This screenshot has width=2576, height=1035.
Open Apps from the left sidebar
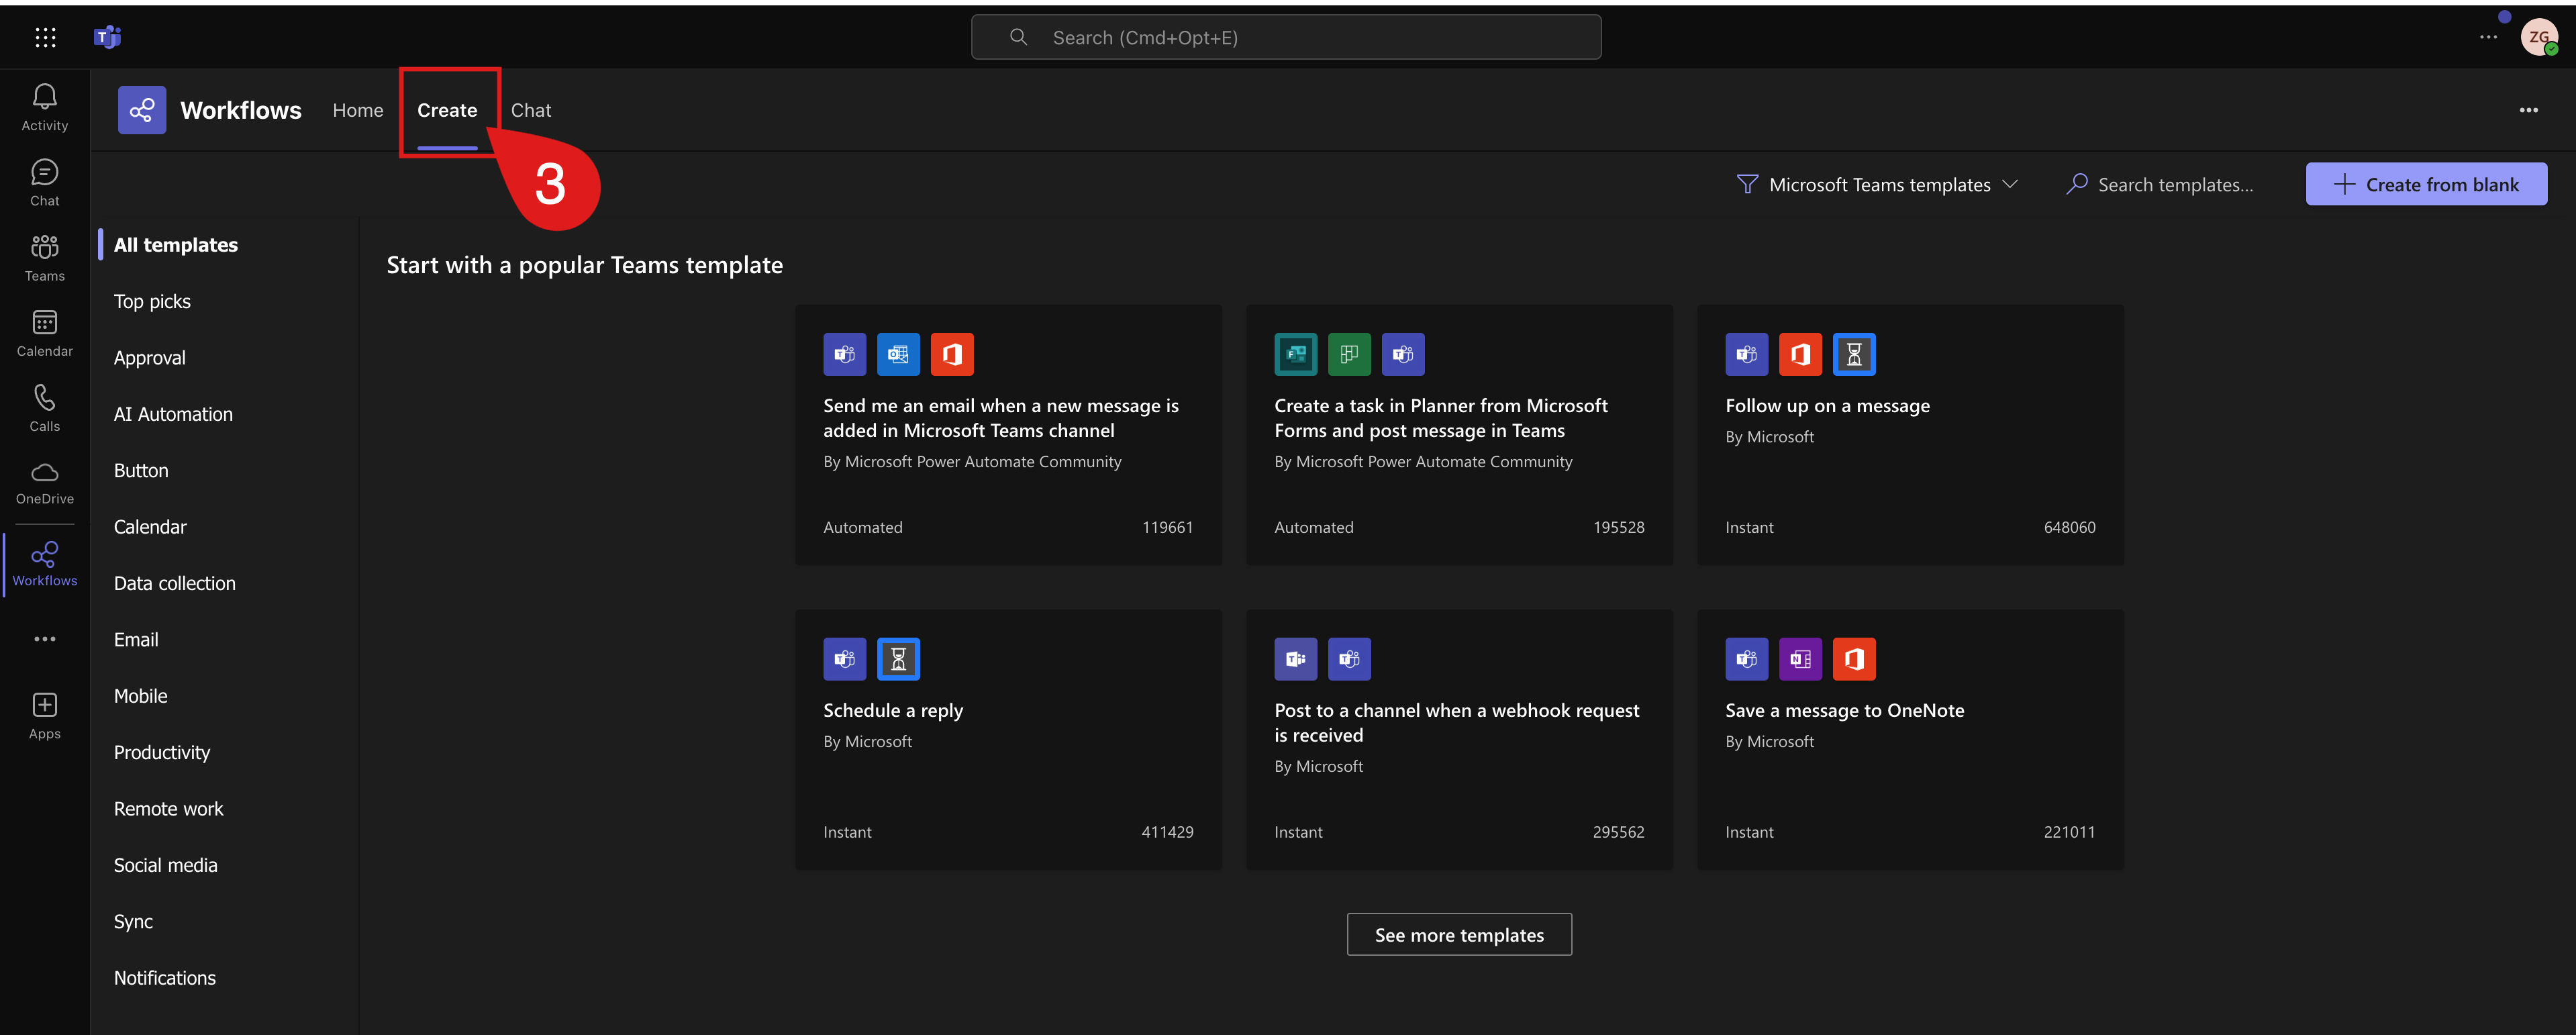pos(45,713)
